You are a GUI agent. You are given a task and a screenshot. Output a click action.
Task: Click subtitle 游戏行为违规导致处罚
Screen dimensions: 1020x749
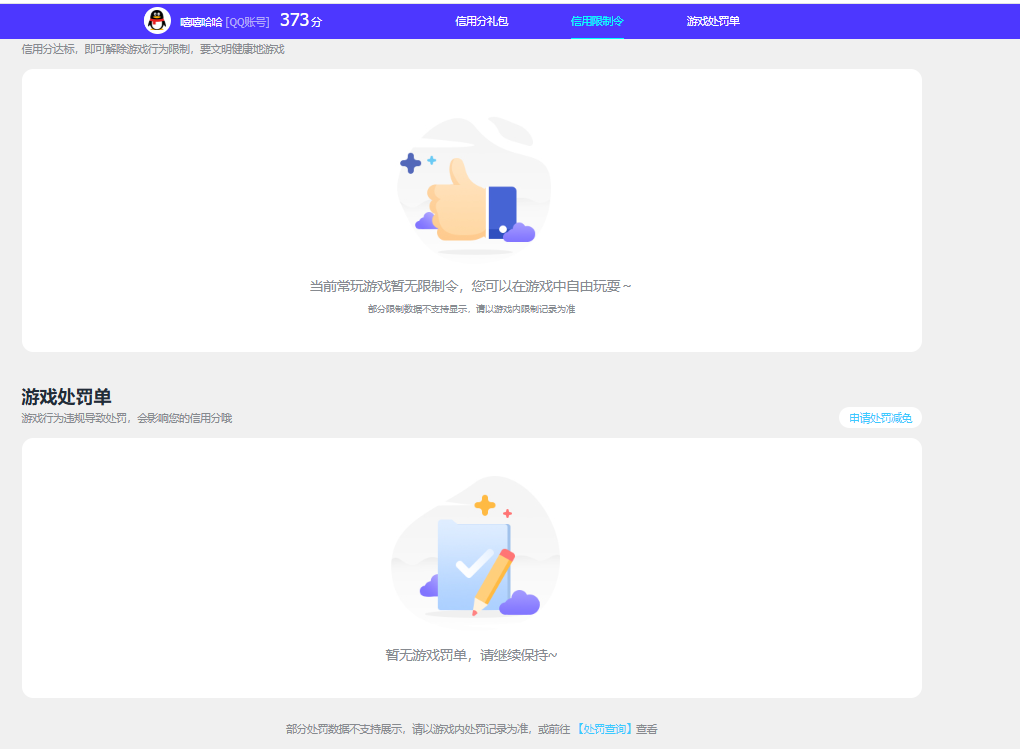[x=74, y=418]
